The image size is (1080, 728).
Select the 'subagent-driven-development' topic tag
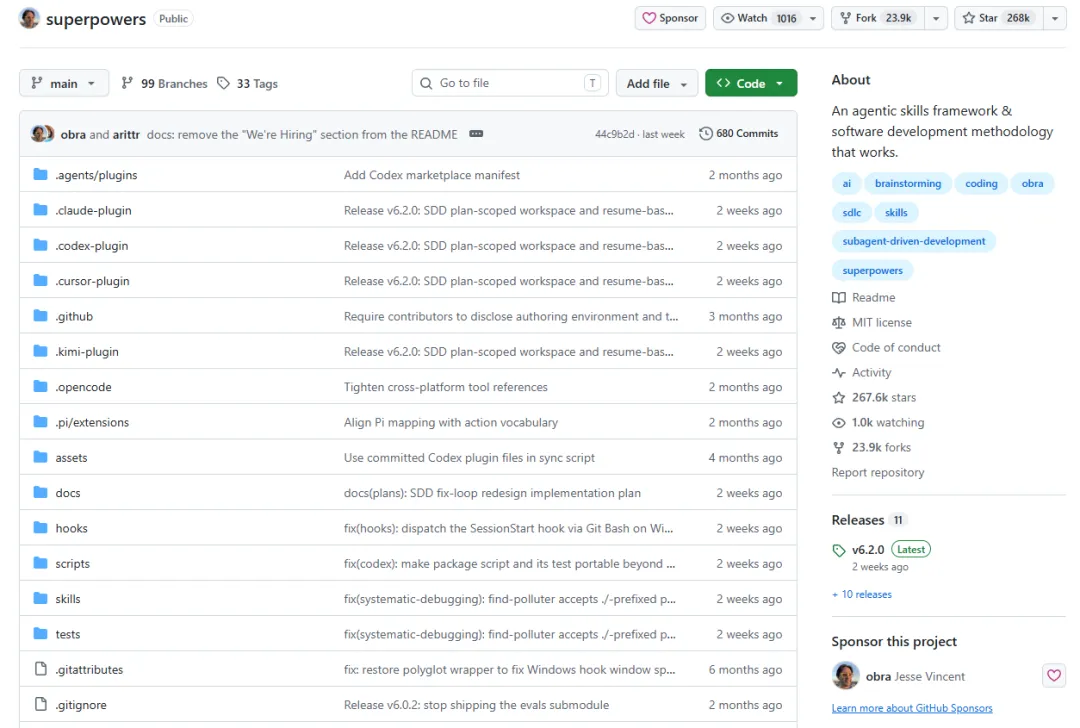click(913, 241)
